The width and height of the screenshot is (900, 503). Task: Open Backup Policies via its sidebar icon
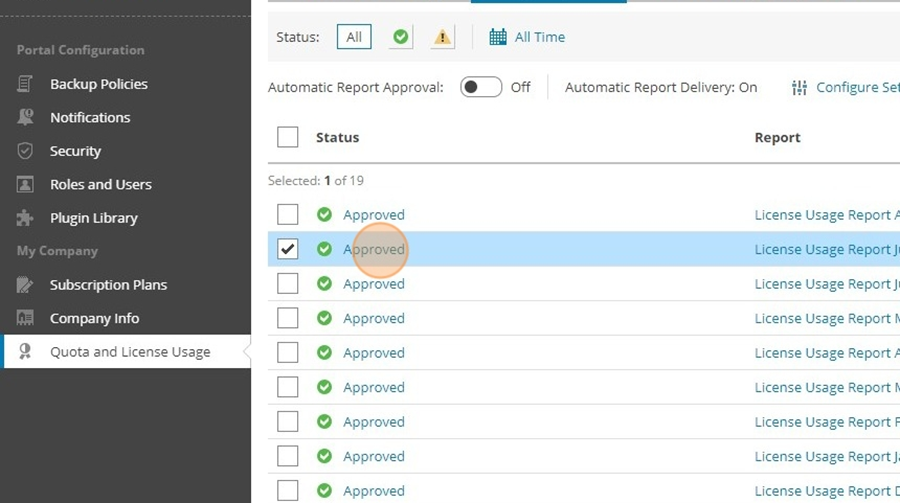click(x=25, y=84)
